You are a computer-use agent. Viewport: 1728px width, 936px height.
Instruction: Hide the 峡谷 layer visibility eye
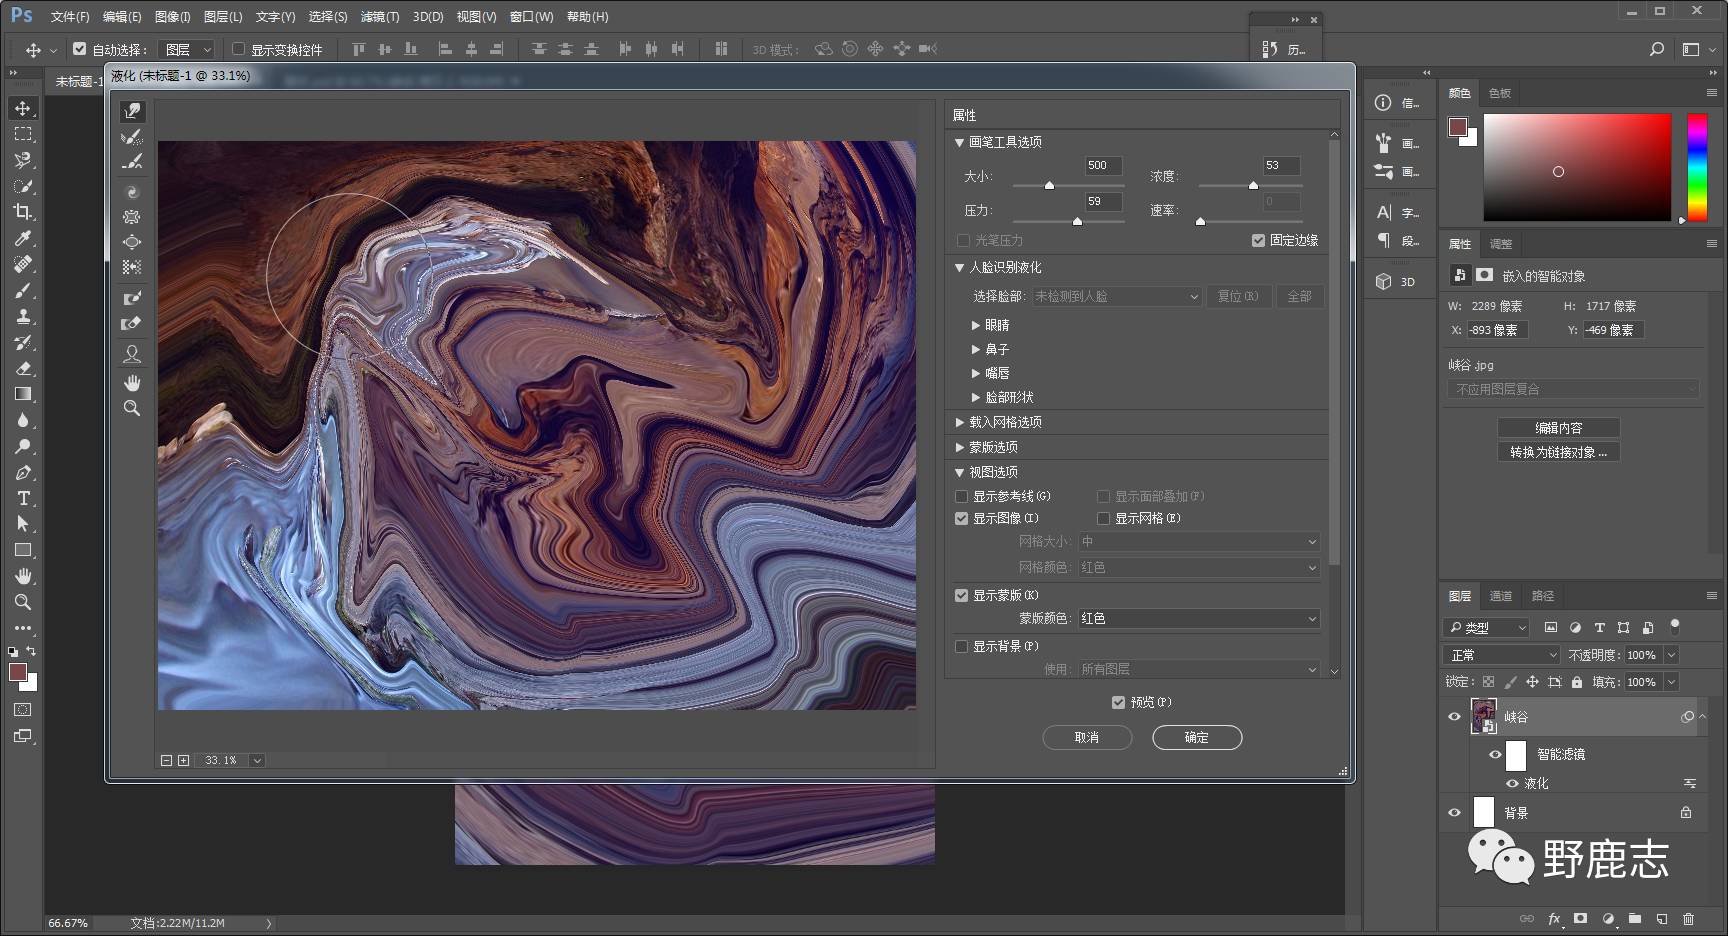[1454, 716]
